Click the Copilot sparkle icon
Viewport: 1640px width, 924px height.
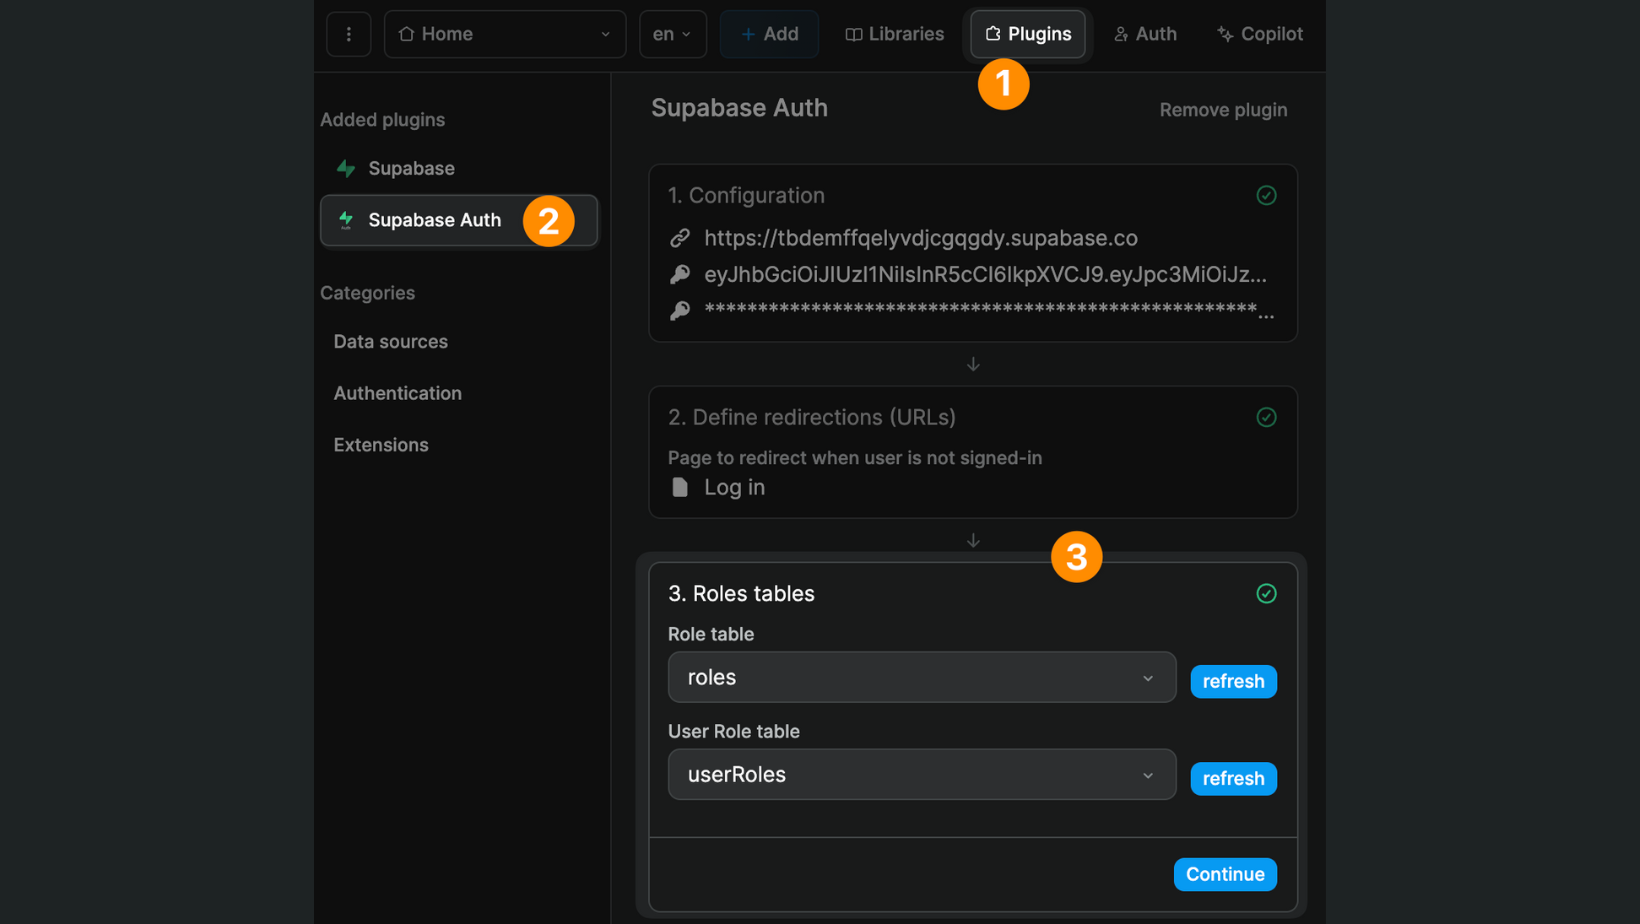point(1224,33)
